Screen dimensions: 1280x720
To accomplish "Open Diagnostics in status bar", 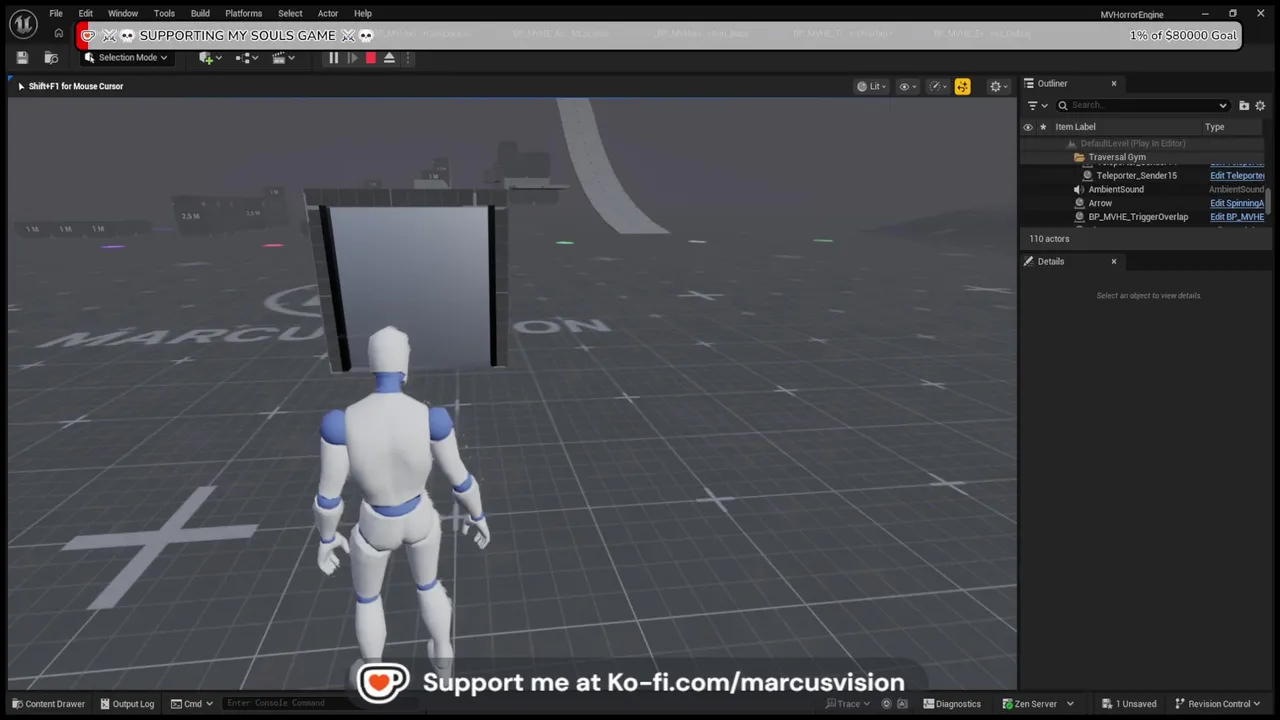I will 951,704.
